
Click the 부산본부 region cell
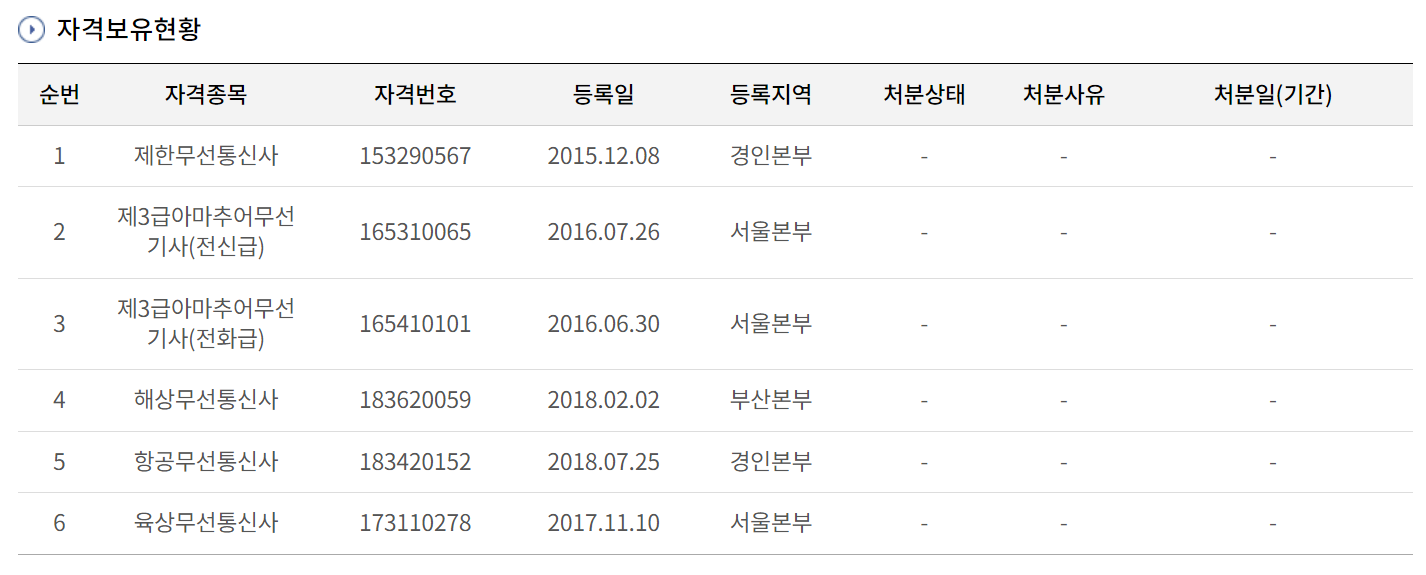[771, 400]
